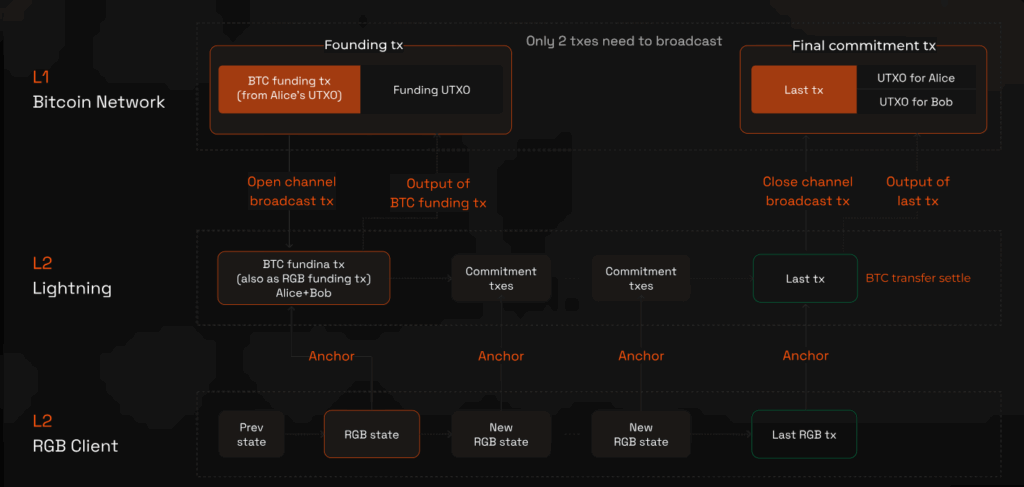Select the Last RGB tx box

pyautogui.click(x=804, y=434)
